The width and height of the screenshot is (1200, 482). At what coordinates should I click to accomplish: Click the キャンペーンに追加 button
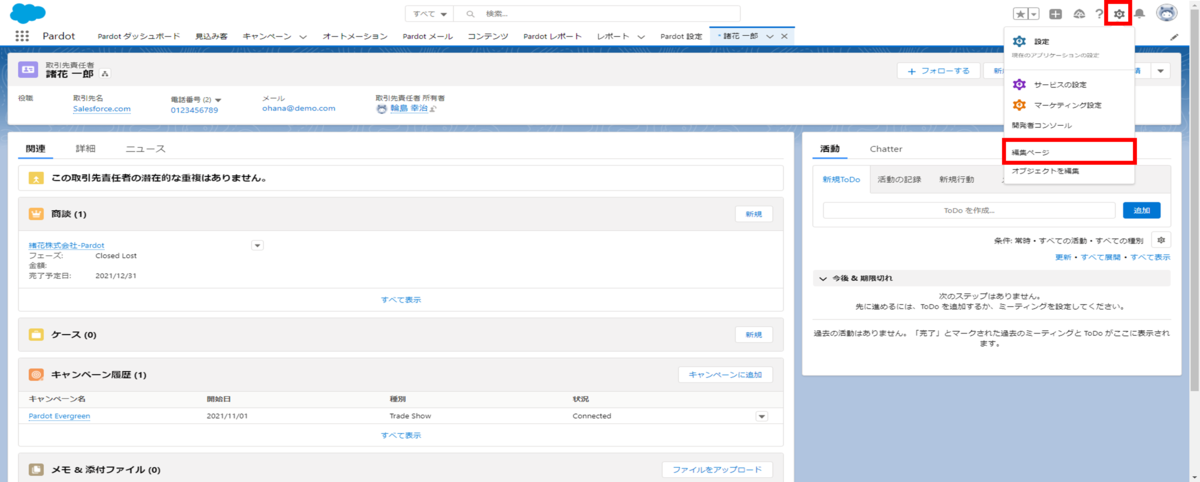coord(725,375)
